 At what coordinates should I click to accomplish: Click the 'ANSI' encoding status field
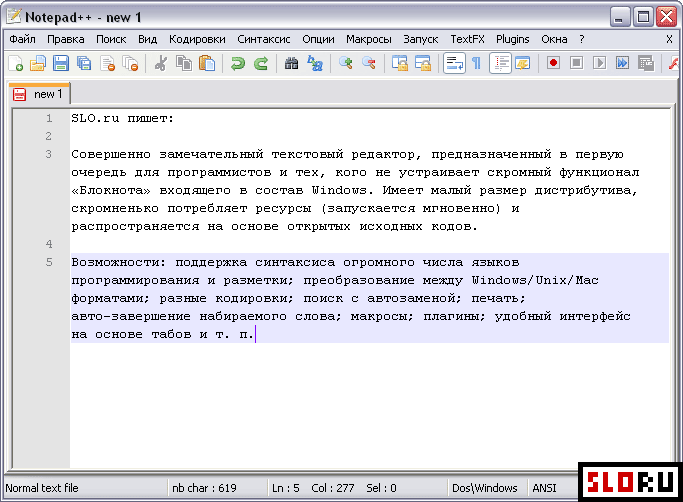544,488
